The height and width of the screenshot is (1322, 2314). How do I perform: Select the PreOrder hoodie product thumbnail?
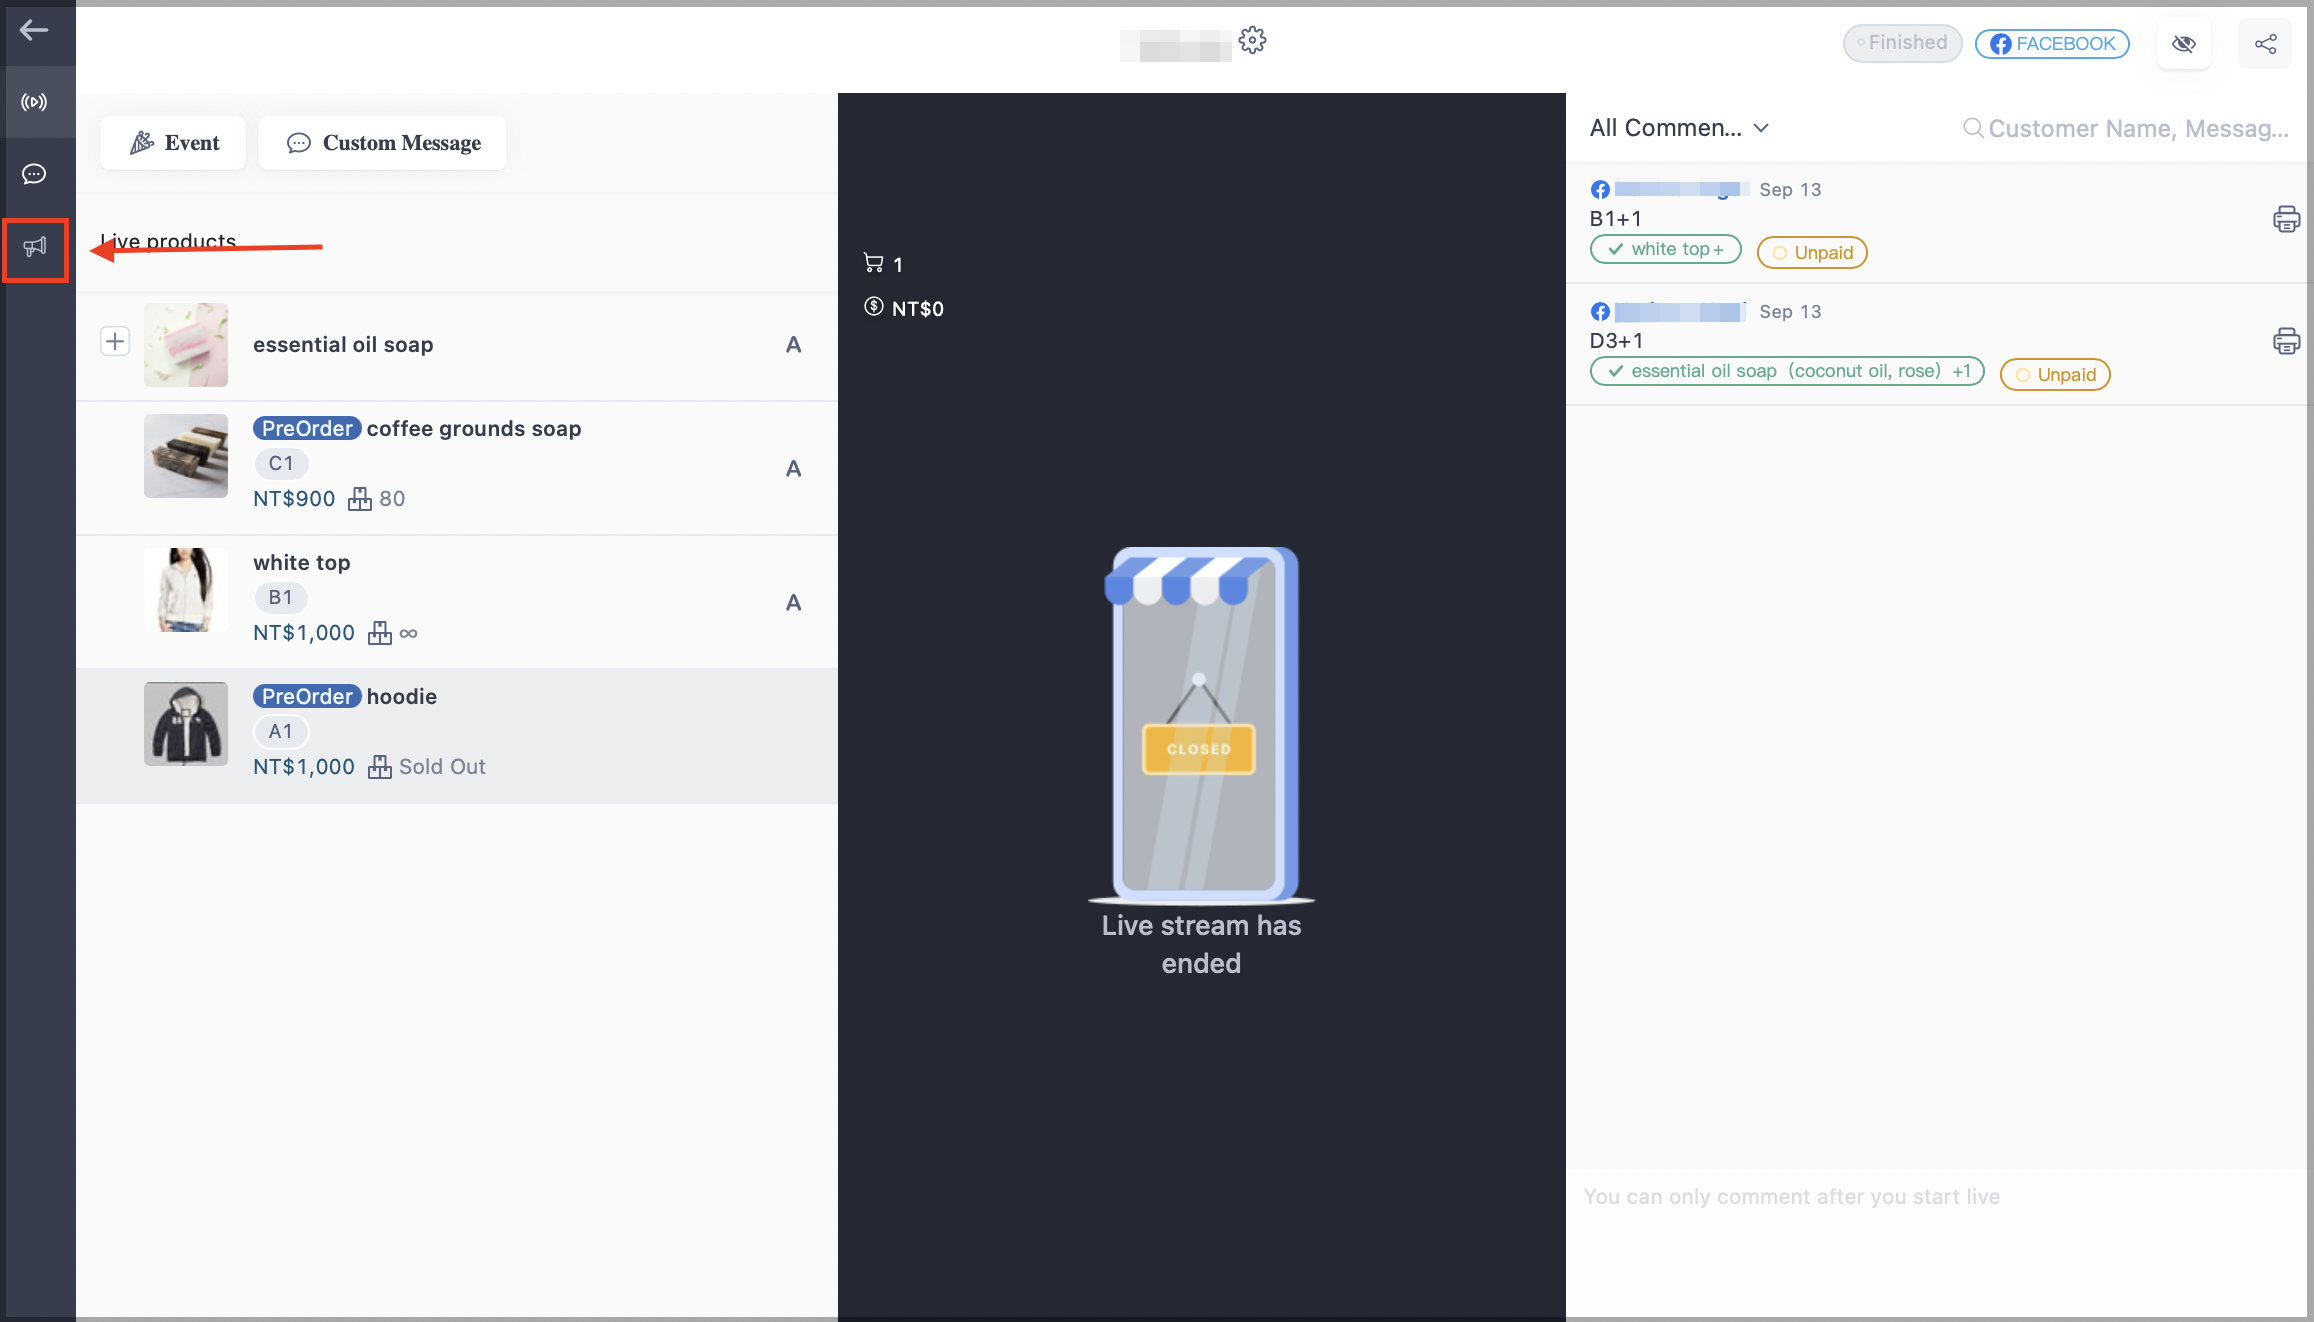(186, 724)
